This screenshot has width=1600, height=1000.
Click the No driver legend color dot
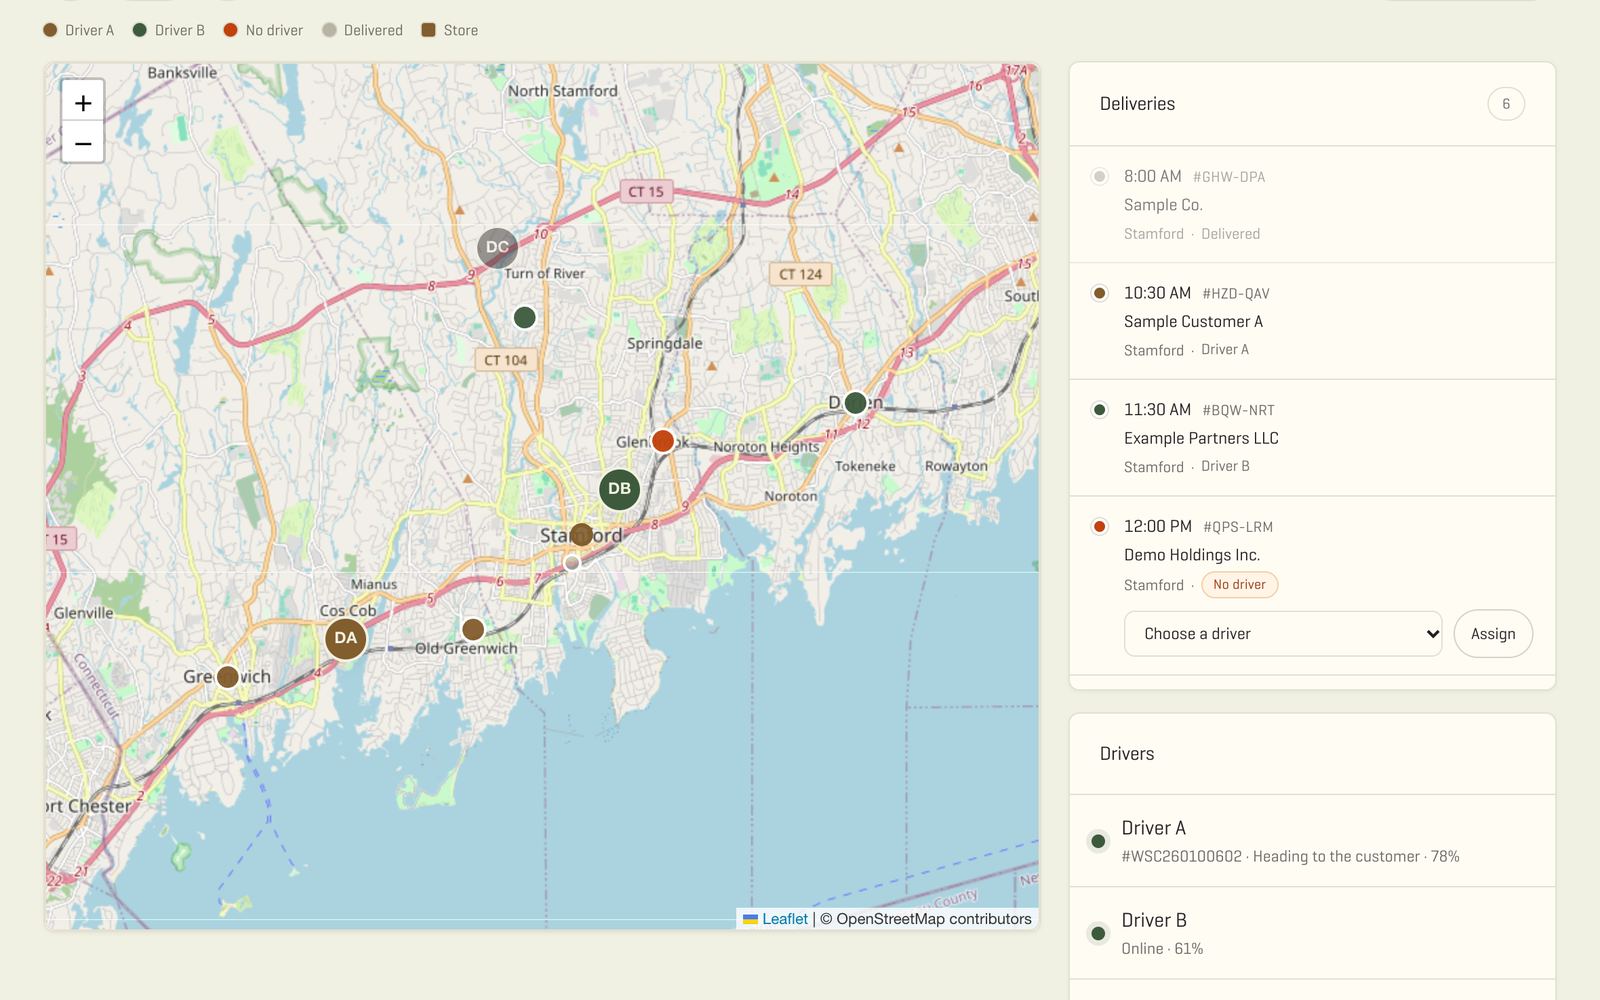pos(230,30)
